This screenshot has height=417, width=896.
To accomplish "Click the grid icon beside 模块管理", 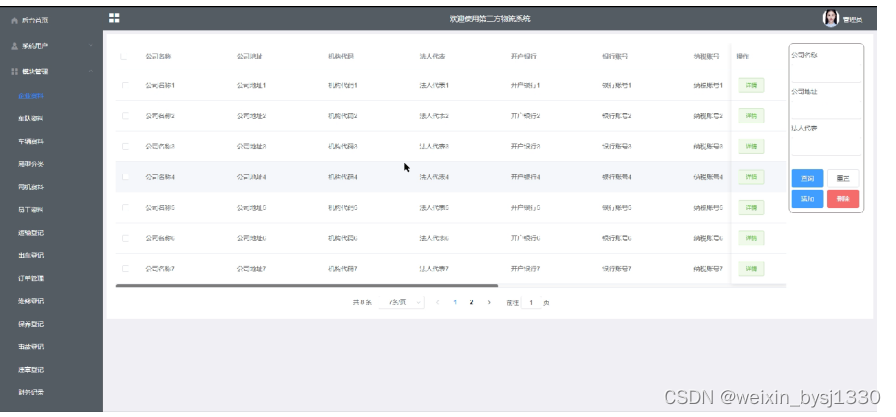I will [15, 71].
